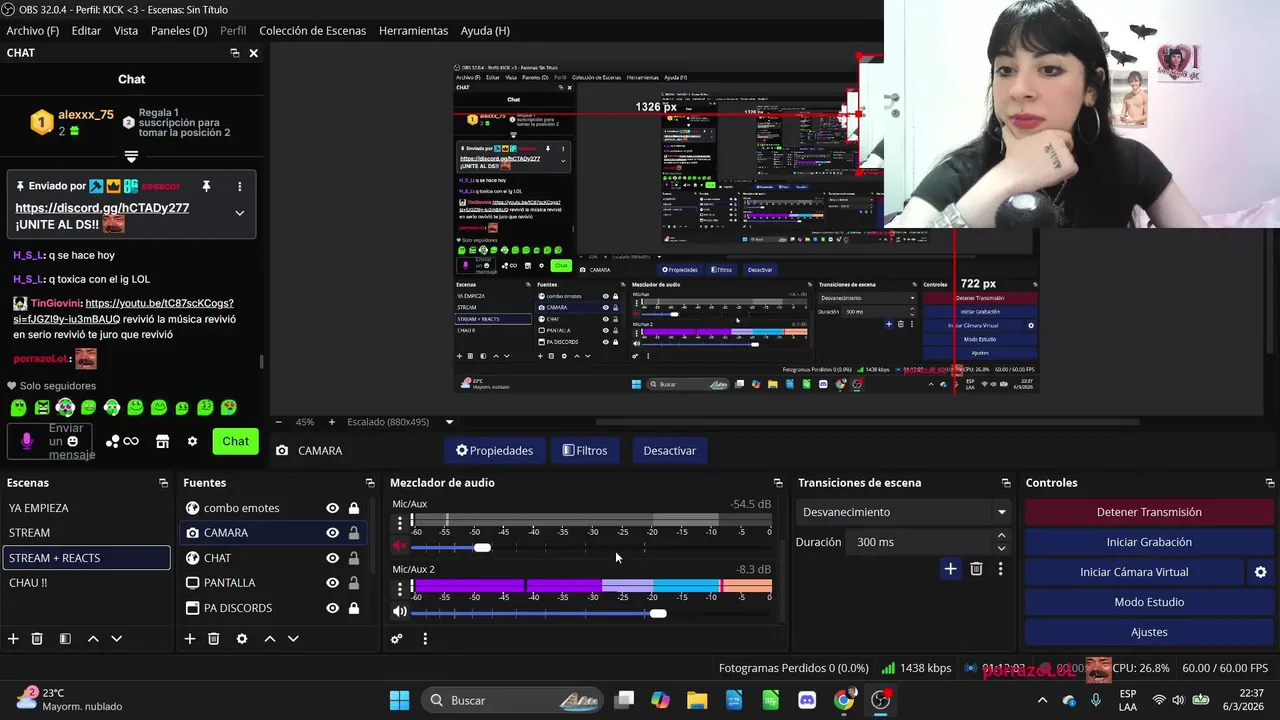1280x720 pixels.
Task: Undock the Fuentes panel
Action: coord(370,483)
